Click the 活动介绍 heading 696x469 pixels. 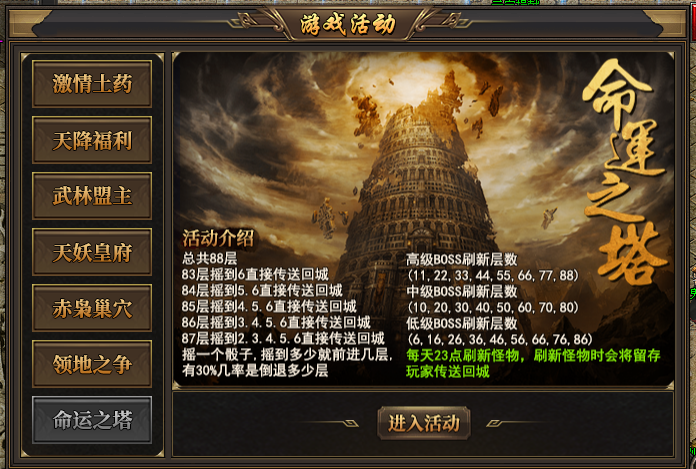pyautogui.click(x=218, y=238)
